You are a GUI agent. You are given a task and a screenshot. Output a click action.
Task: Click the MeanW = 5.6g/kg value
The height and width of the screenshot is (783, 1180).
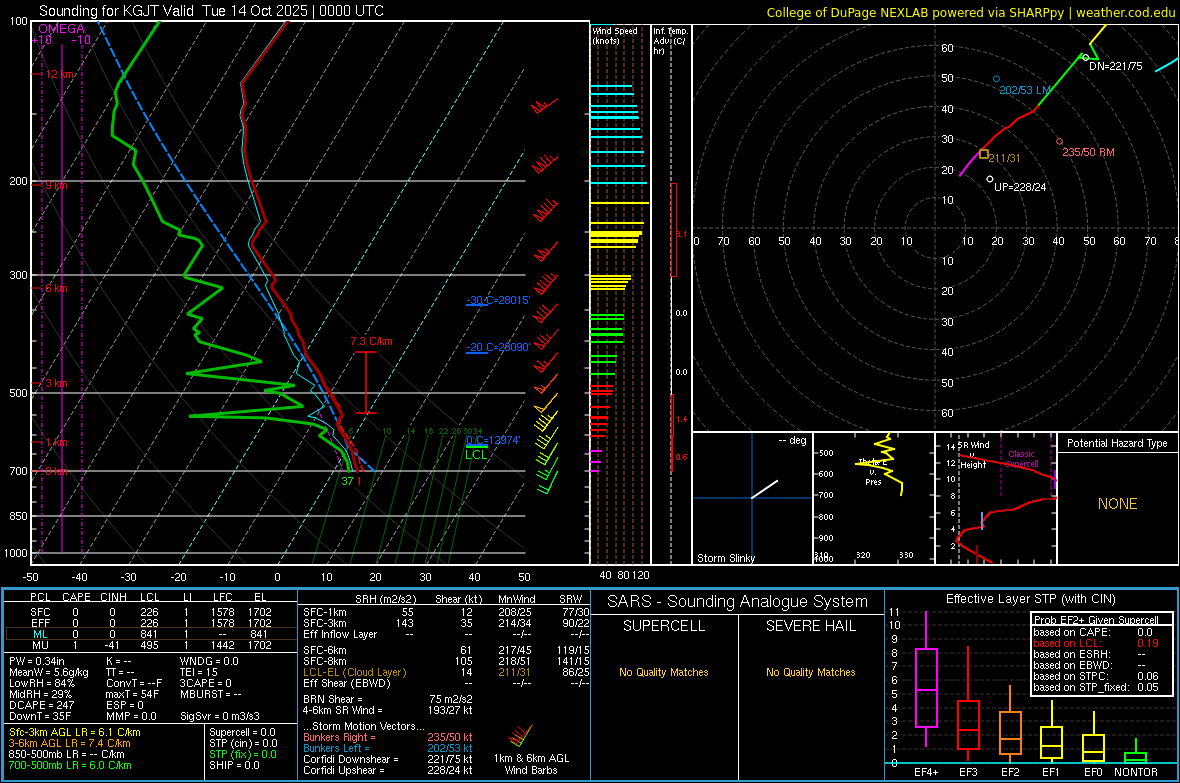[x=48, y=672]
